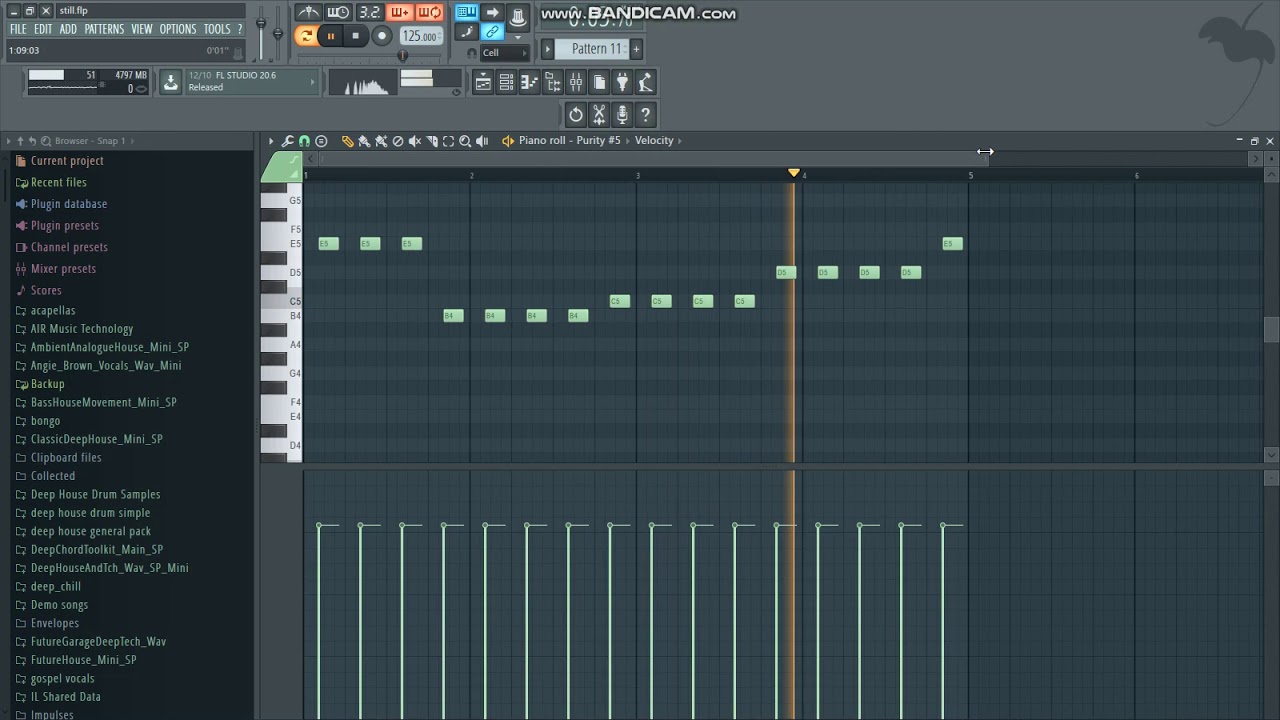Select the Draw pencil tool in piano roll
This screenshot has width=1280, height=720.
click(x=347, y=141)
